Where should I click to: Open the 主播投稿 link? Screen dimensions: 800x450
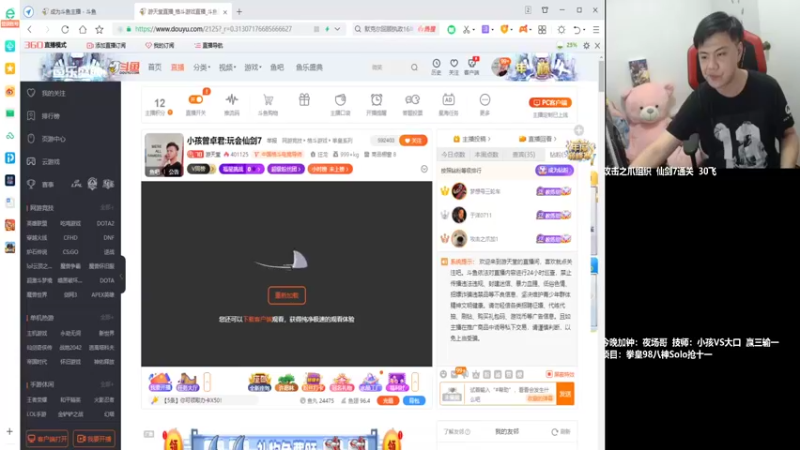point(472,139)
